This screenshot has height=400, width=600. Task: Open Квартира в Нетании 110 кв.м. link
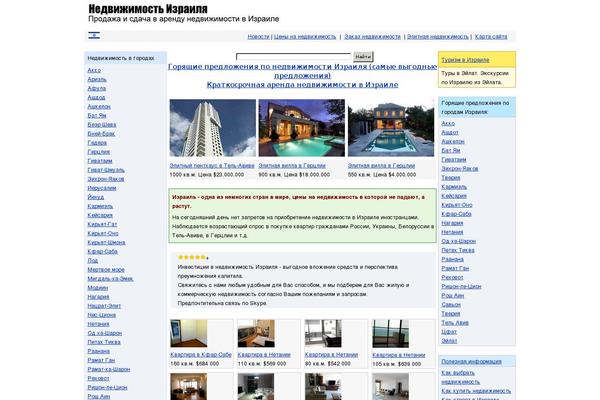(264, 355)
